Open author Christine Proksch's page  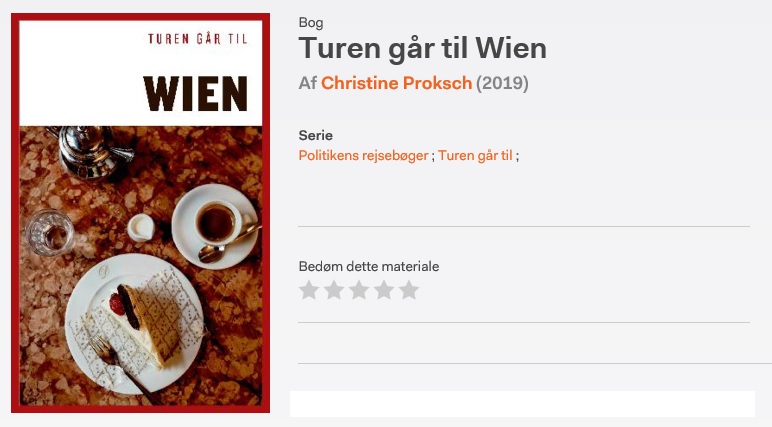click(396, 83)
